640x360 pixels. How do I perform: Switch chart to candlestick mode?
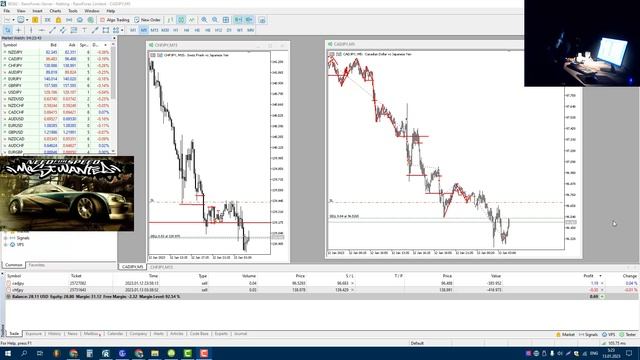click(x=181, y=20)
